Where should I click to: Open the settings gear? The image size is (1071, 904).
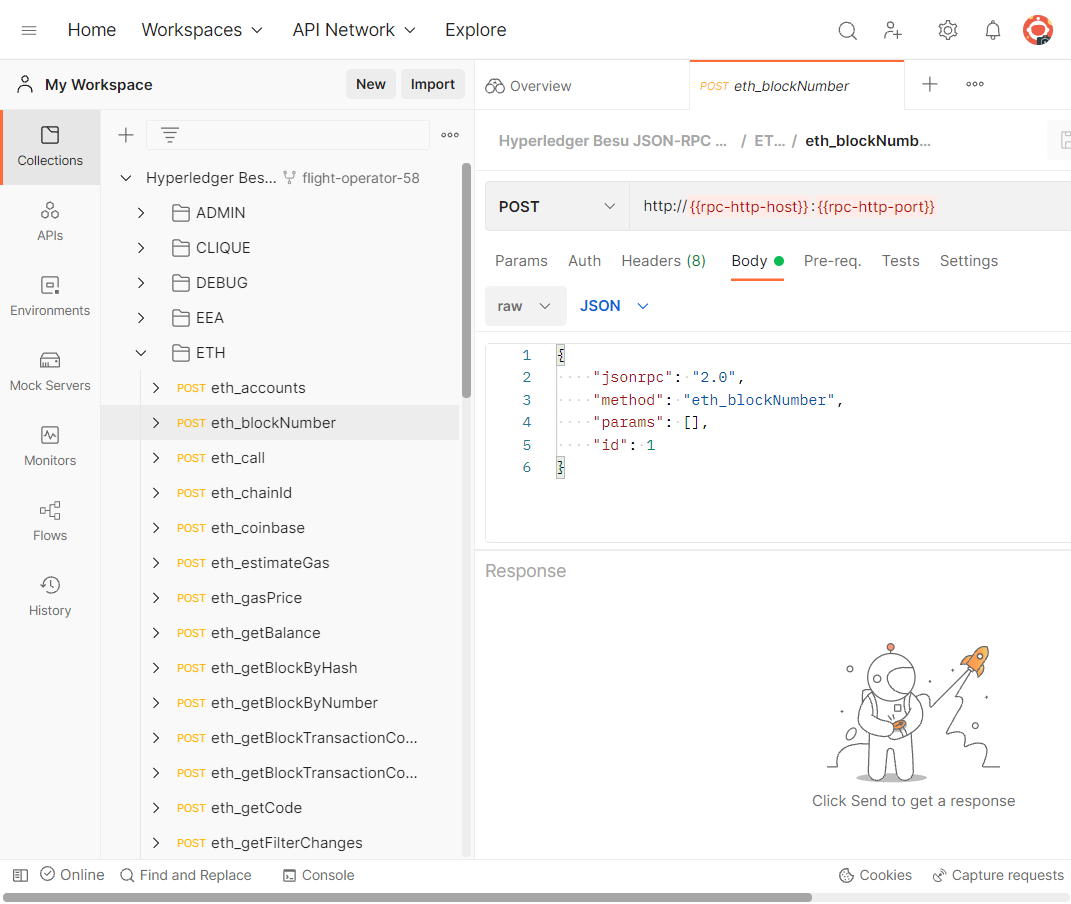click(x=947, y=30)
